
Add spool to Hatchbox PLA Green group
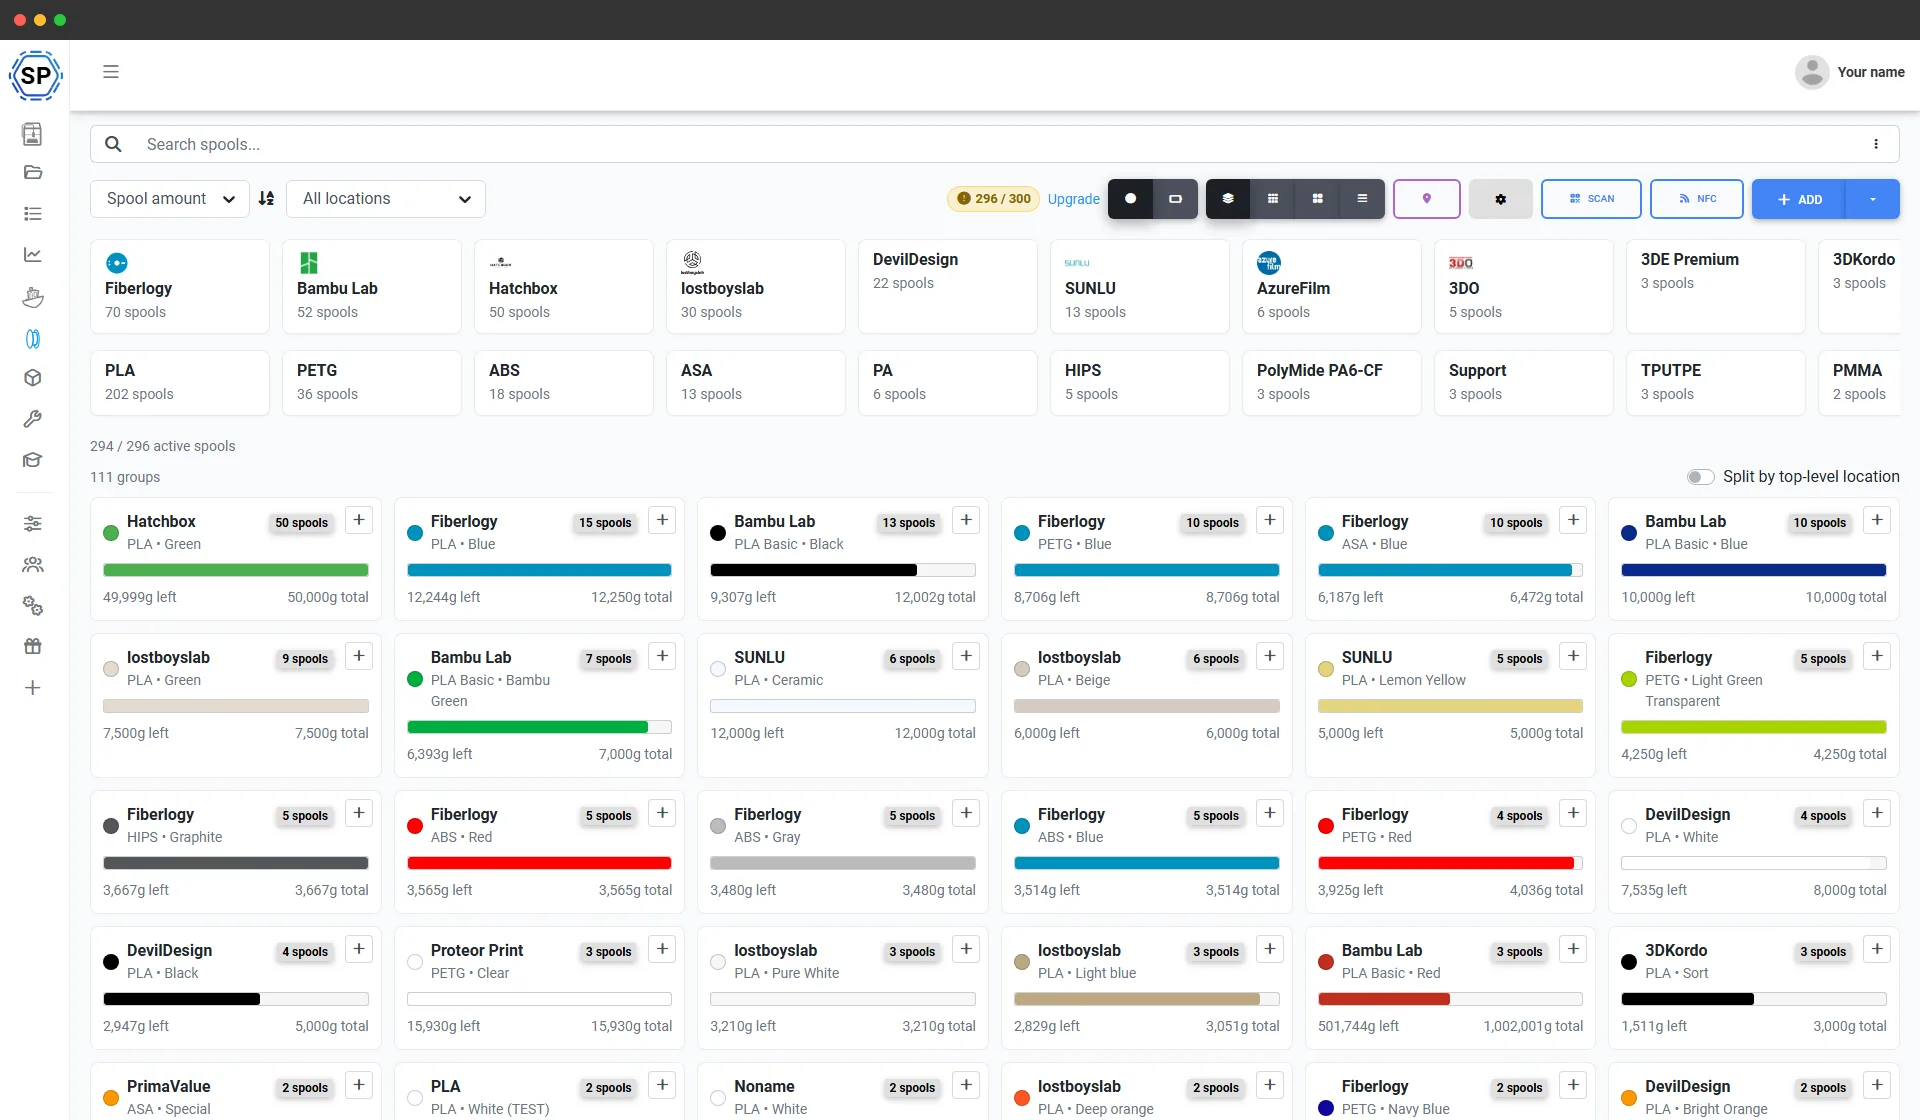pos(359,520)
